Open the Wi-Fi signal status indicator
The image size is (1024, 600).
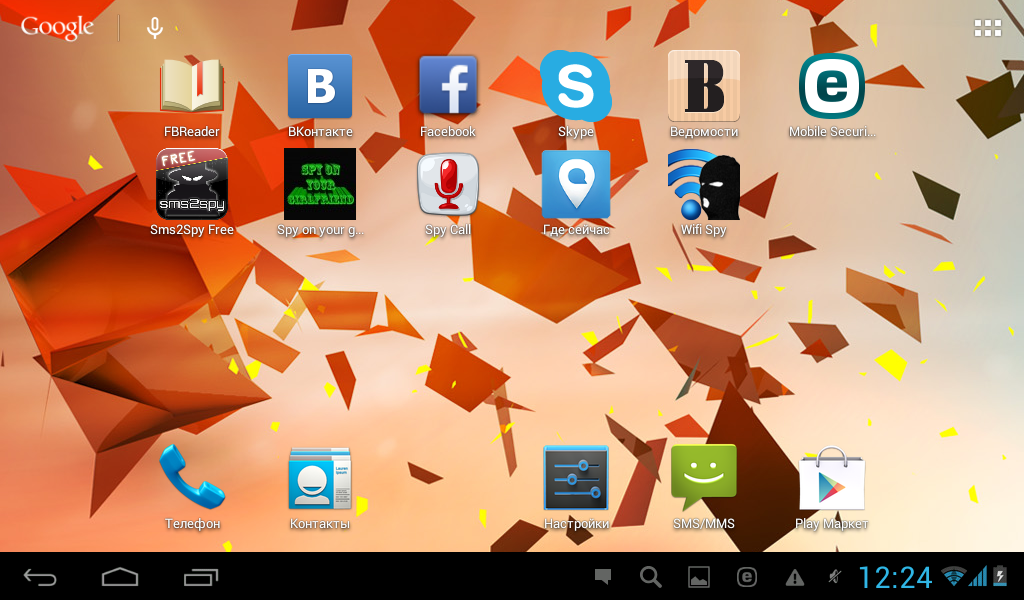point(953,576)
